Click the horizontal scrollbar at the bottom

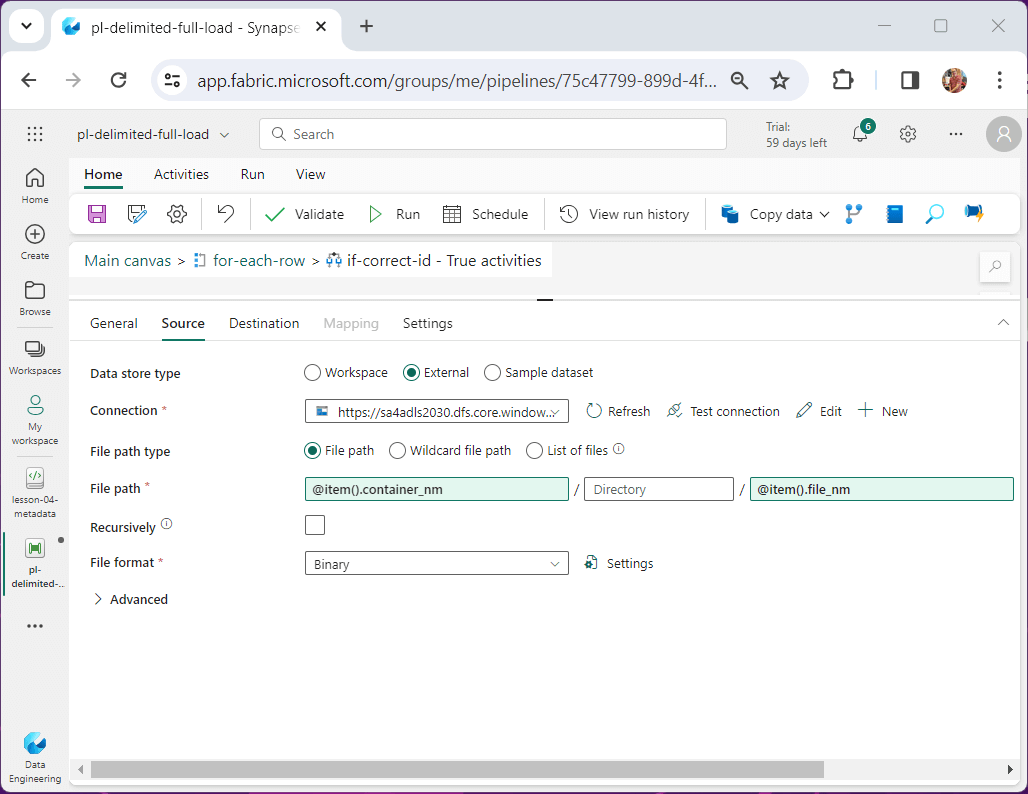456,770
